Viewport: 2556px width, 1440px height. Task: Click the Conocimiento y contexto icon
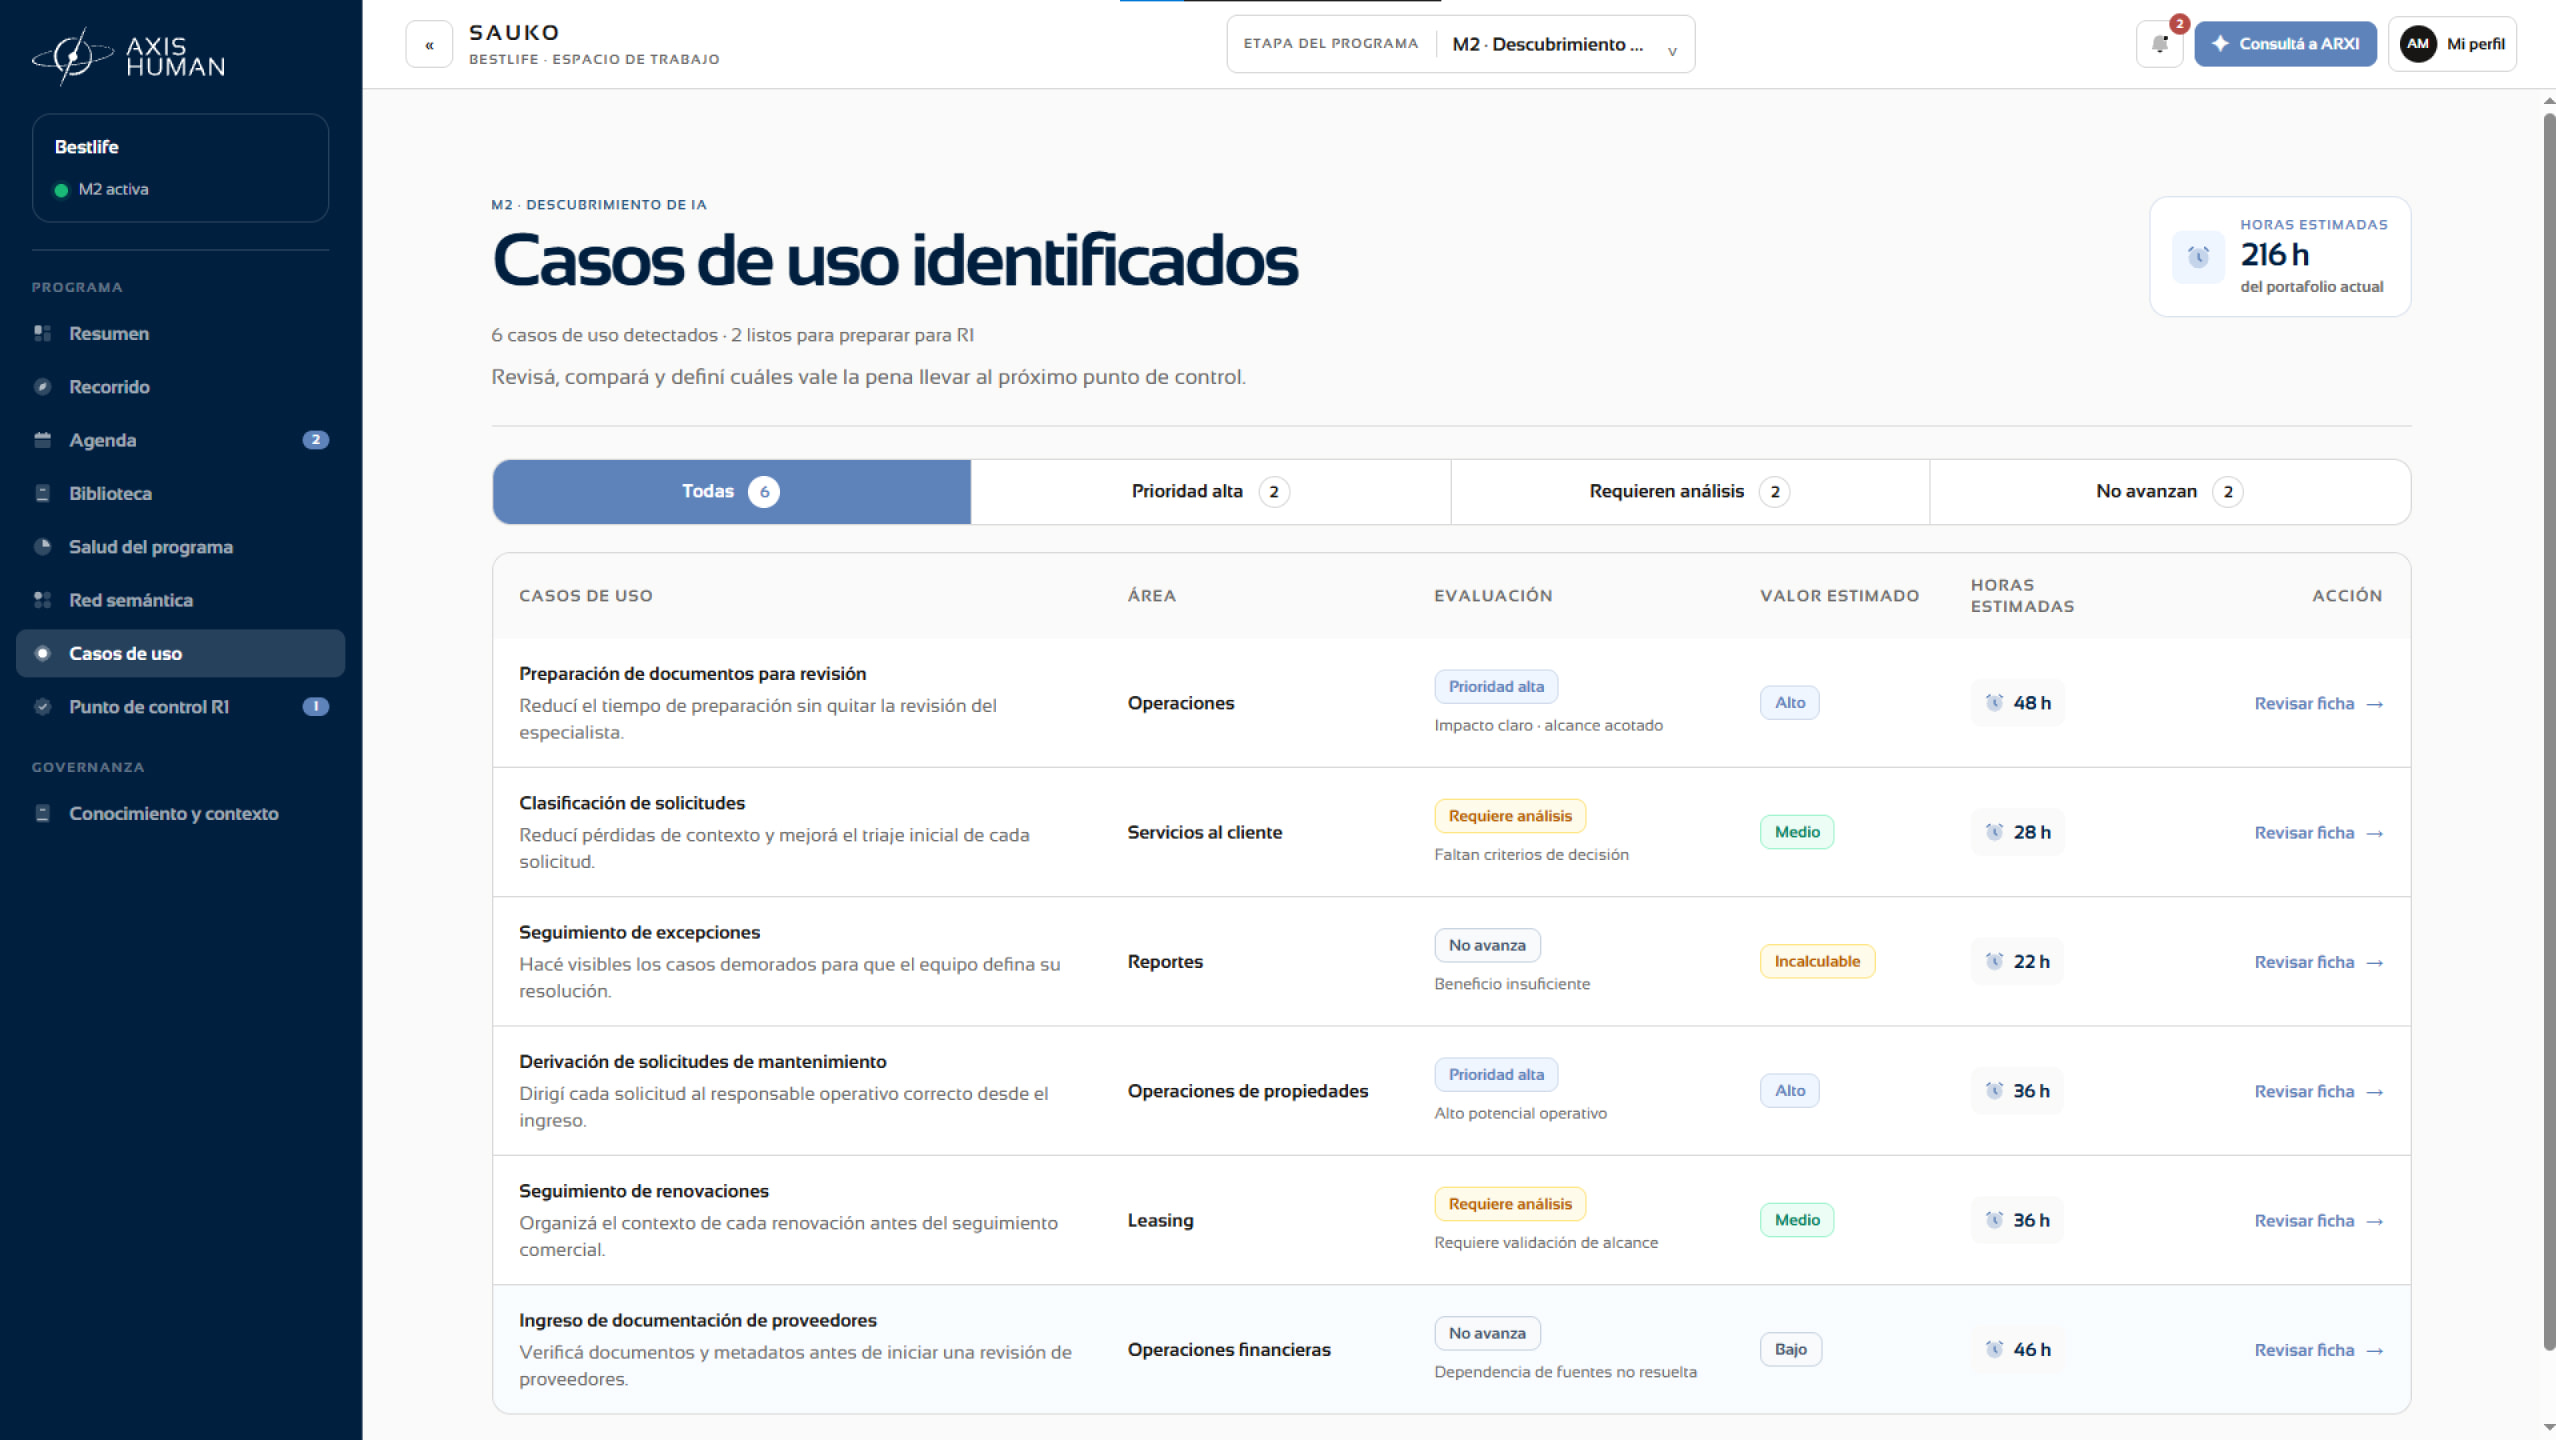tap(42, 813)
